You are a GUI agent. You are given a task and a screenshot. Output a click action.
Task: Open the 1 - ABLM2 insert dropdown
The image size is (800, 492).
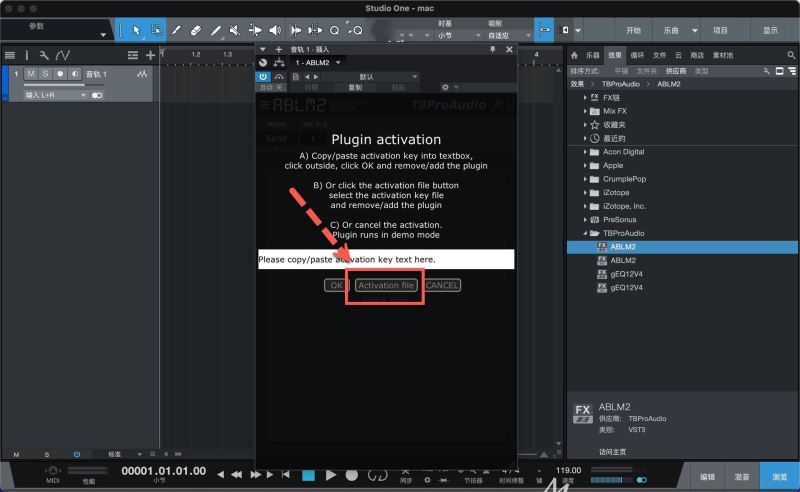[x=337, y=62]
